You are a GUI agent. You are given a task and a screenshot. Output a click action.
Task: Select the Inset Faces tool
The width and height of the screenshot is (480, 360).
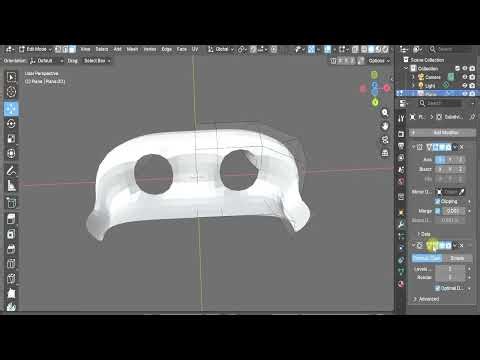click(x=11, y=234)
